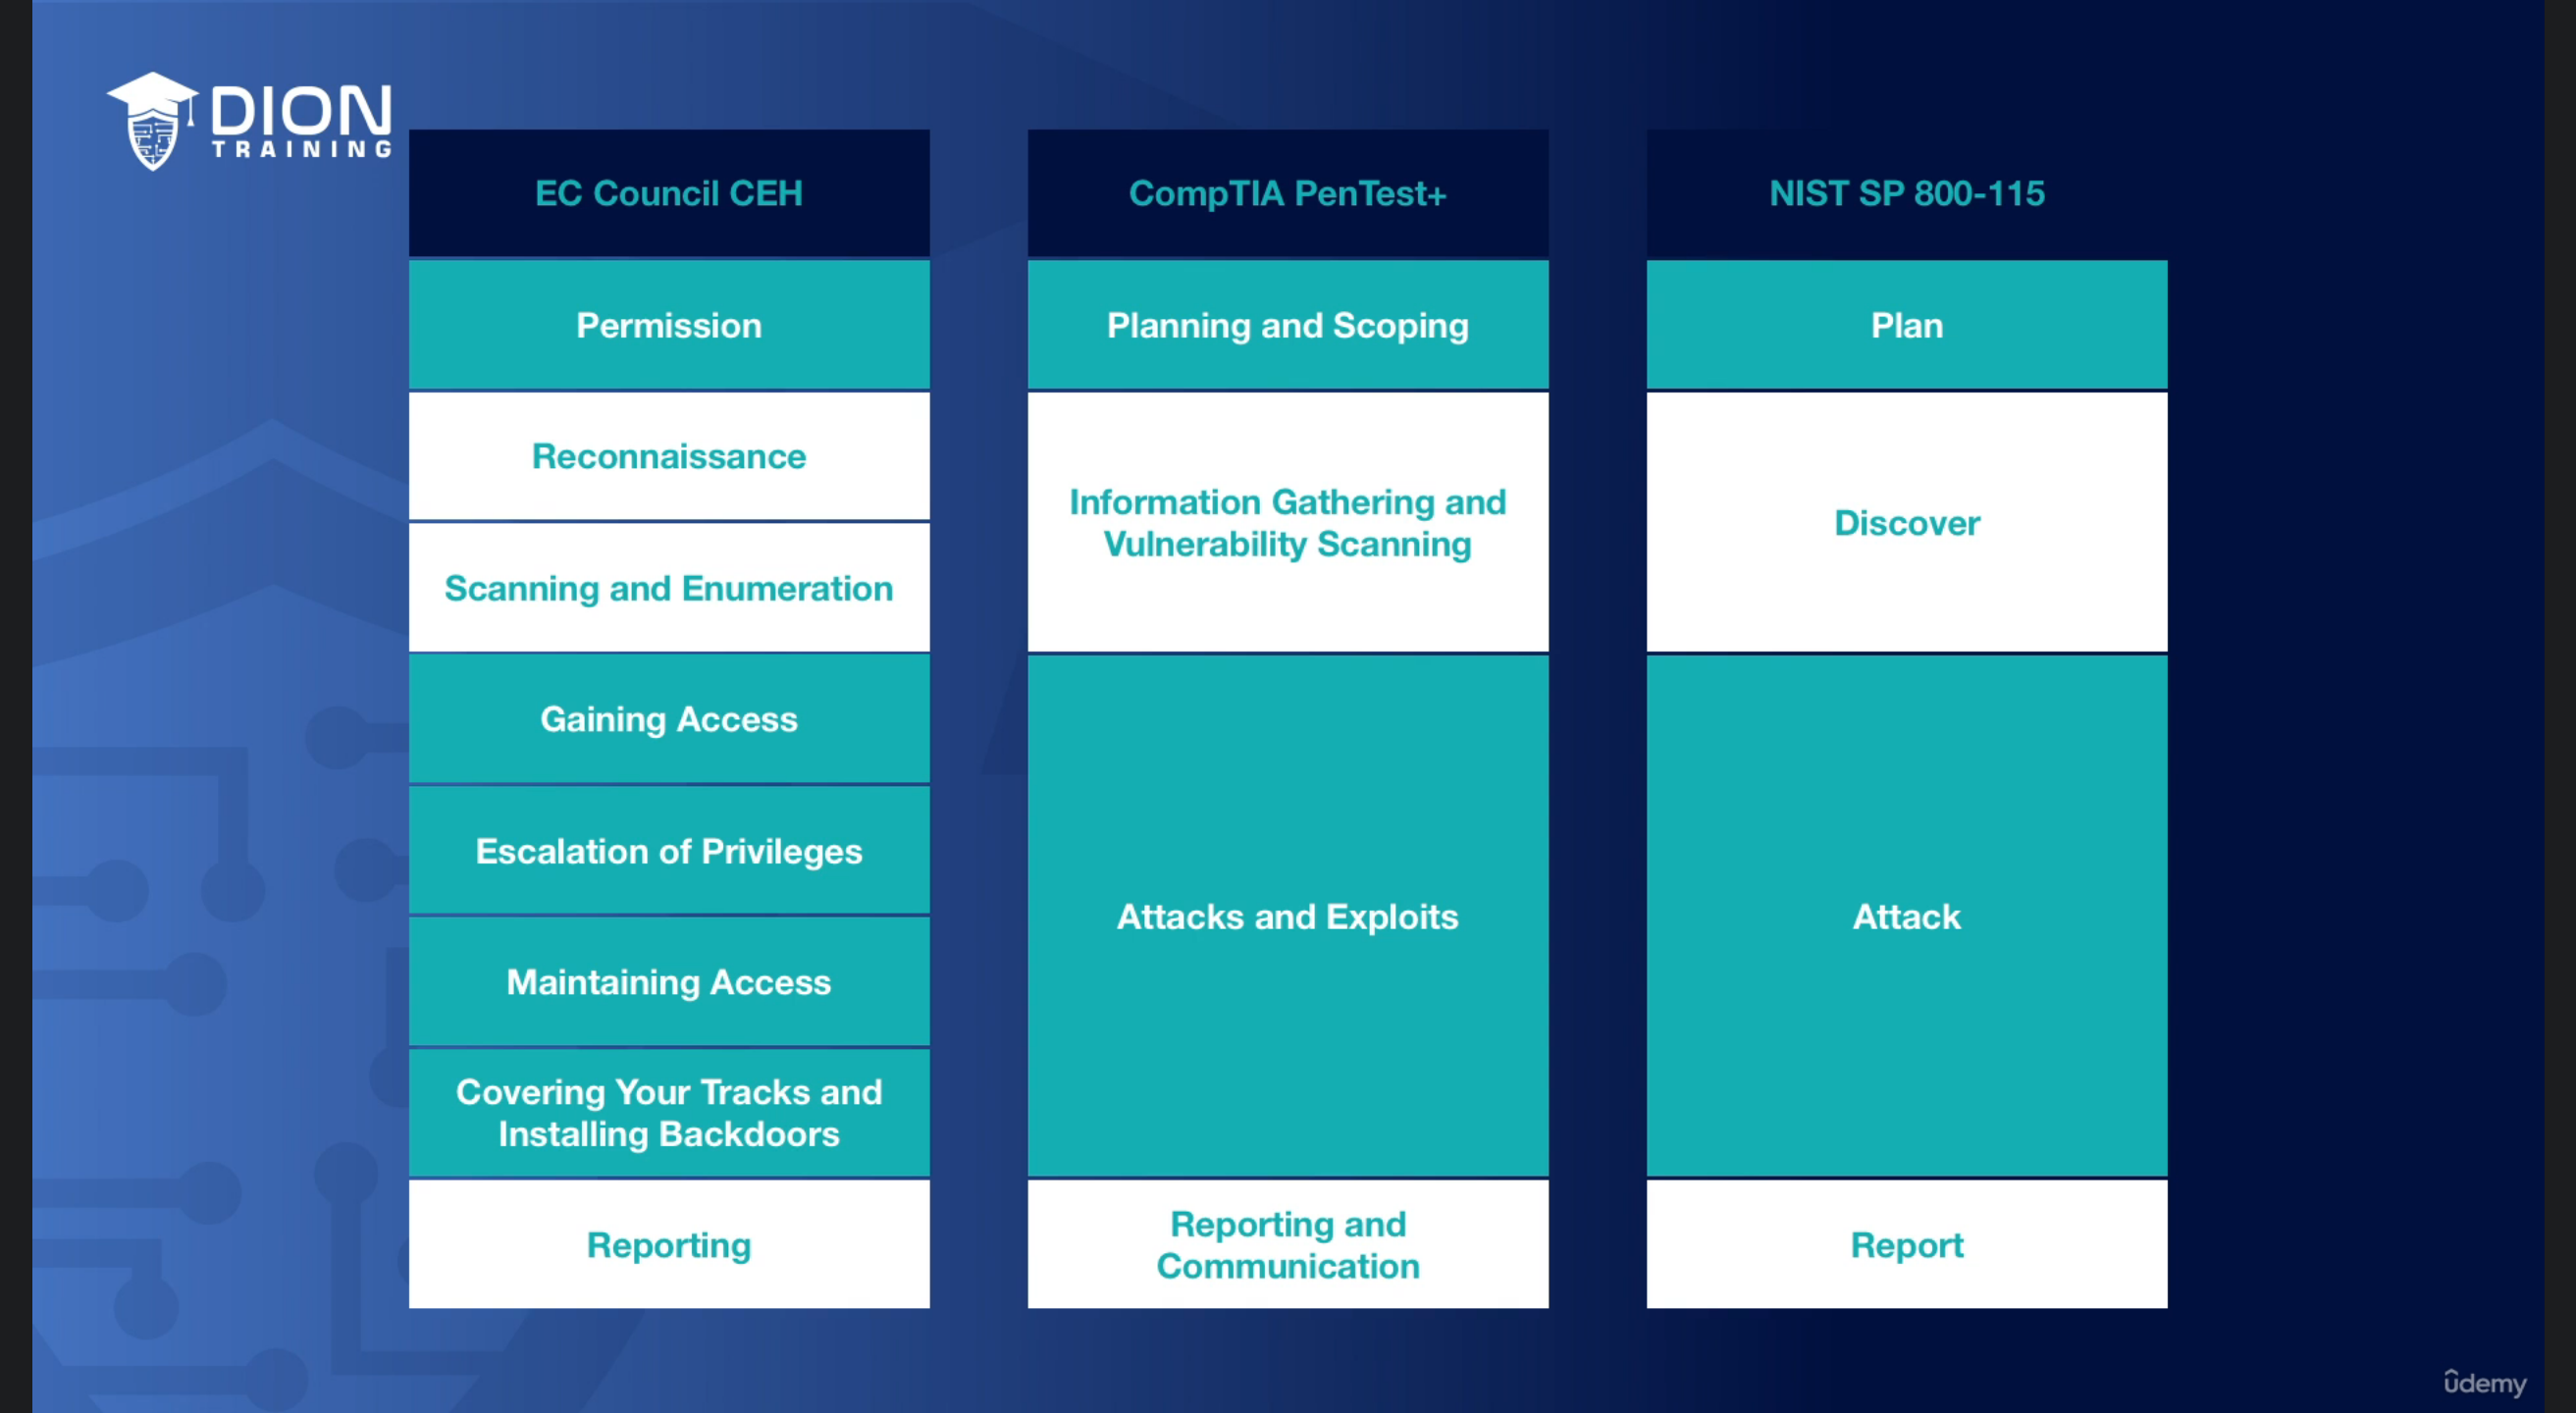This screenshot has width=2576, height=1413.
Task: Click the Information Gathering cell background
Action: click(1265, 522)
